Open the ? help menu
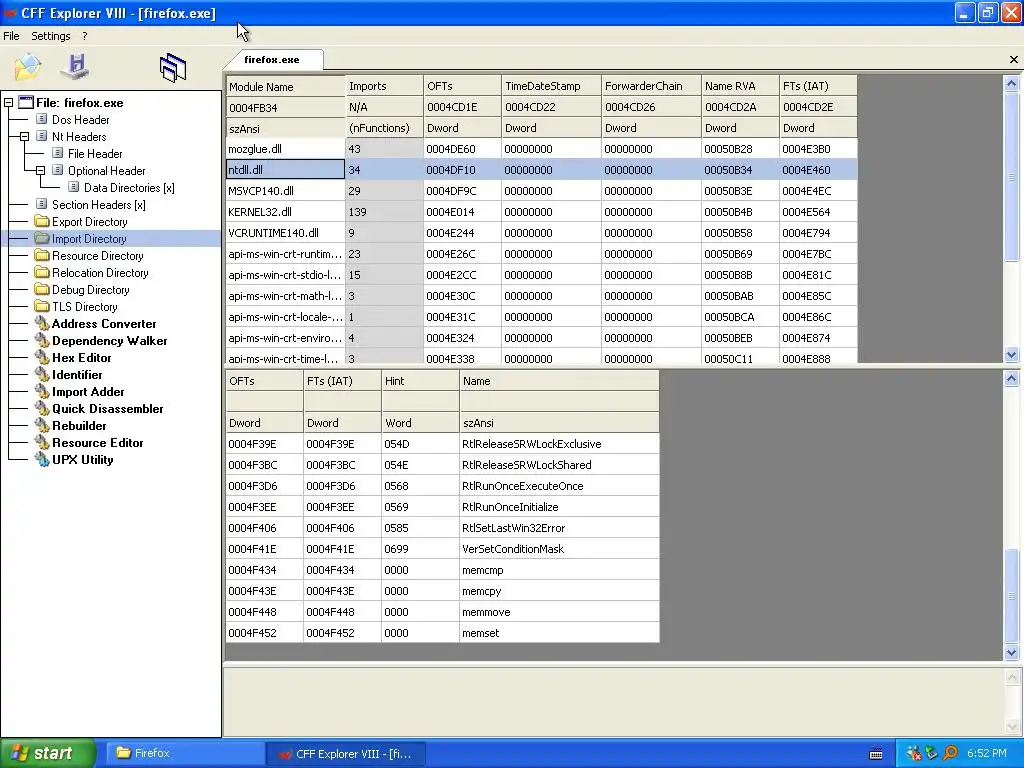 85,36
